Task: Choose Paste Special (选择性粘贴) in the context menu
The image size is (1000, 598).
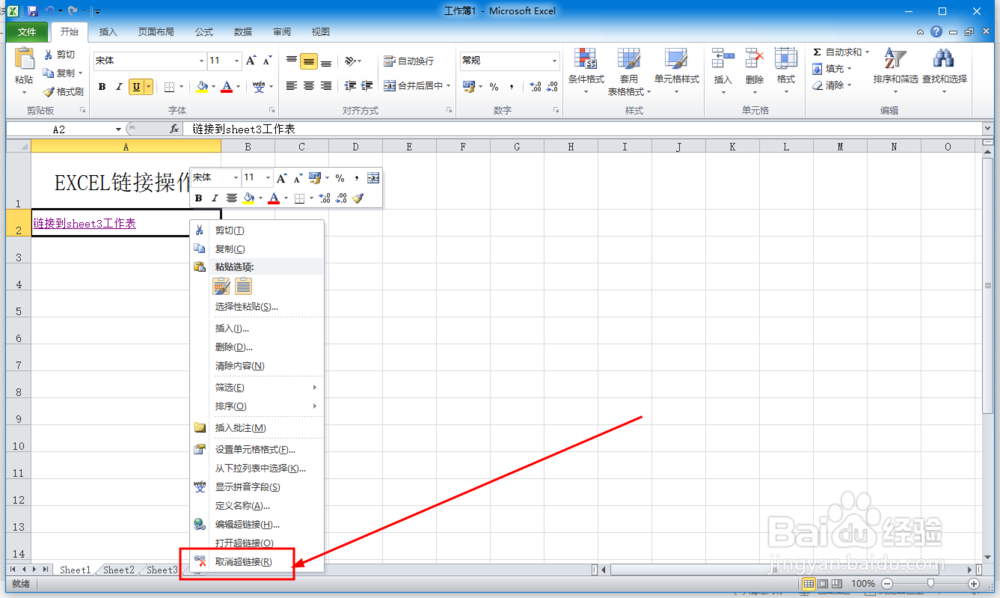Action: tap(258, 307)
